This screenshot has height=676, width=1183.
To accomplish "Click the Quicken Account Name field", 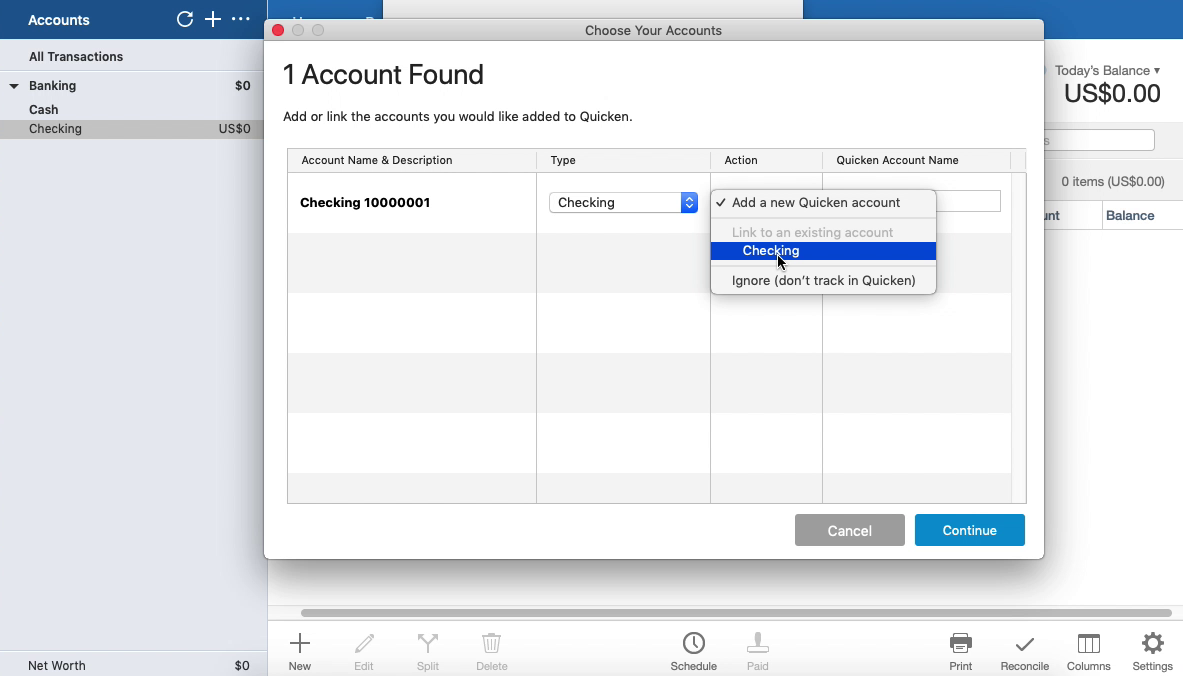I will coord(968,201).
